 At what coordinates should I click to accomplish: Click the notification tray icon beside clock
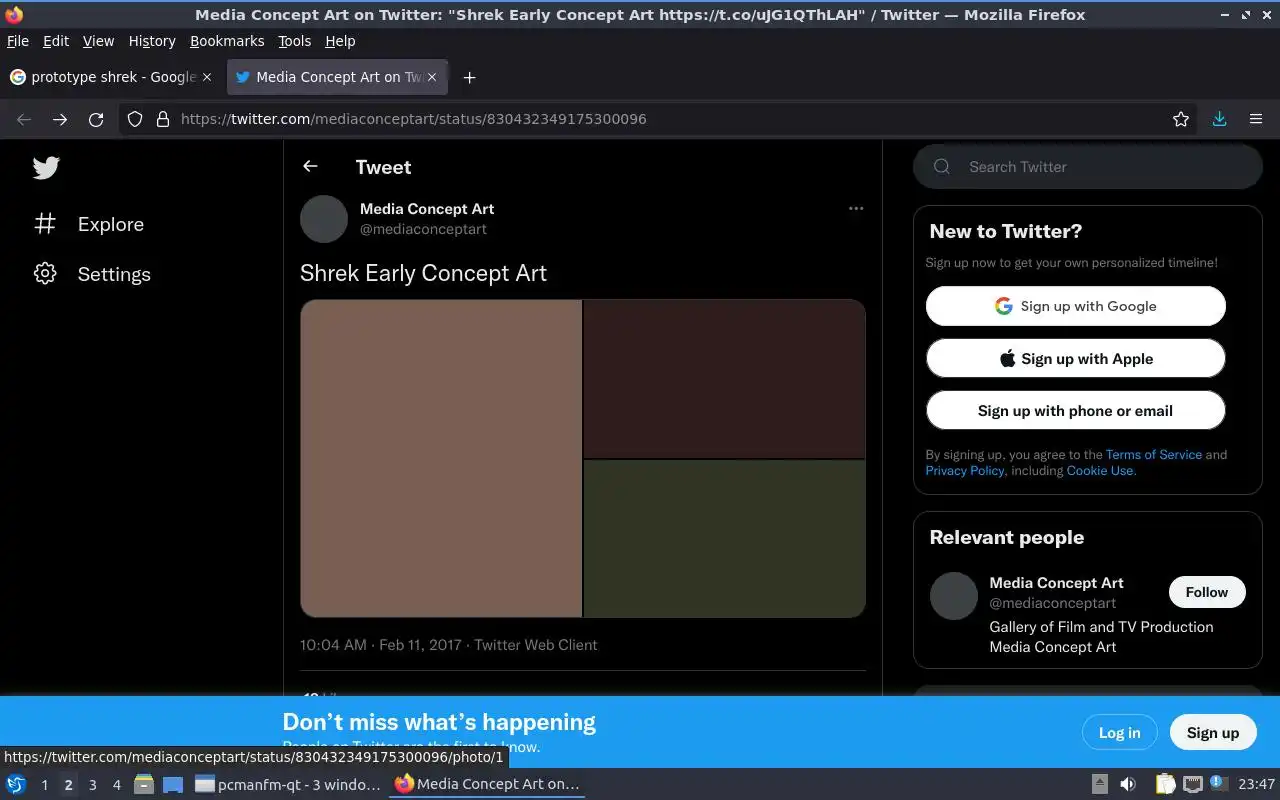pos(1218,783)
